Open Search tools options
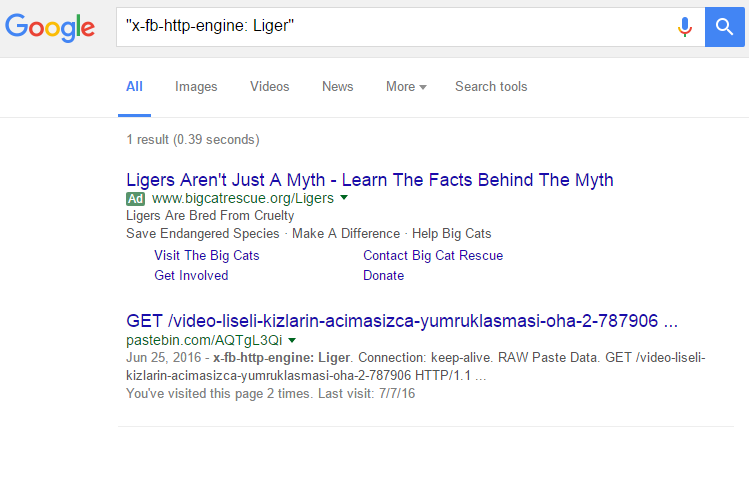Screen dimensions: 749x499 pyautogui.click(x=491, y=86)
